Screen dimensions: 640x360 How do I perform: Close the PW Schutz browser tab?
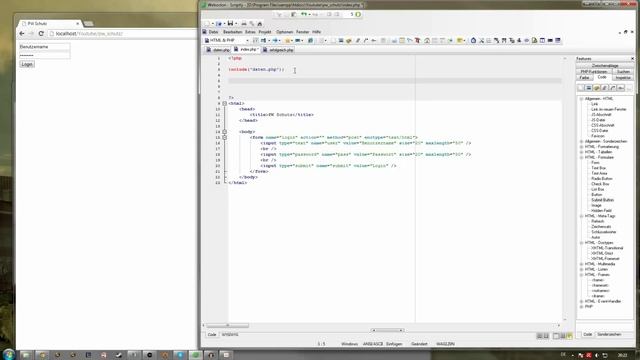click(x=78, y=24)
